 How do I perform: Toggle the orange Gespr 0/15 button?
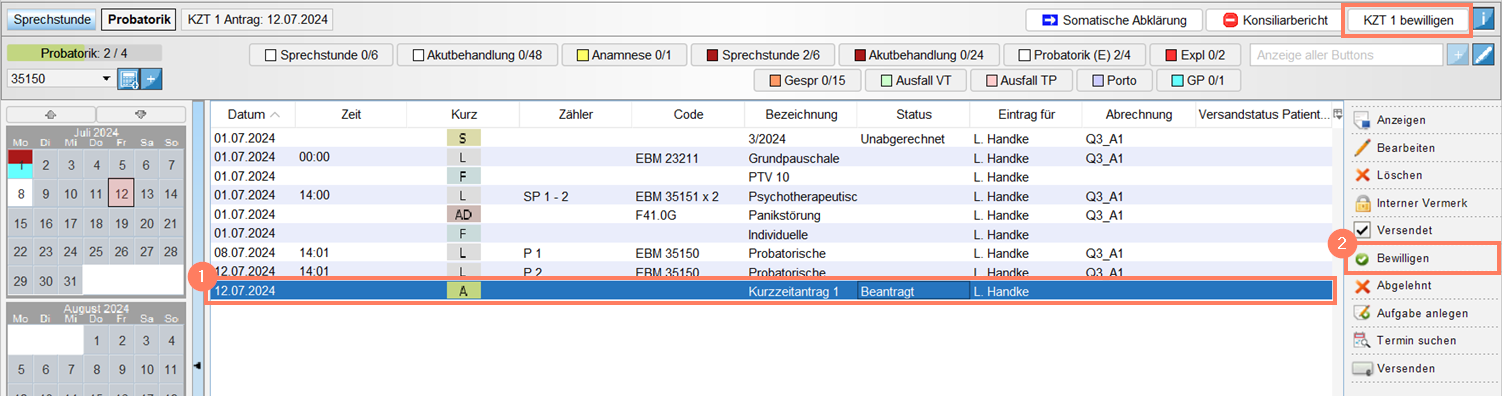tap(807, 81)
